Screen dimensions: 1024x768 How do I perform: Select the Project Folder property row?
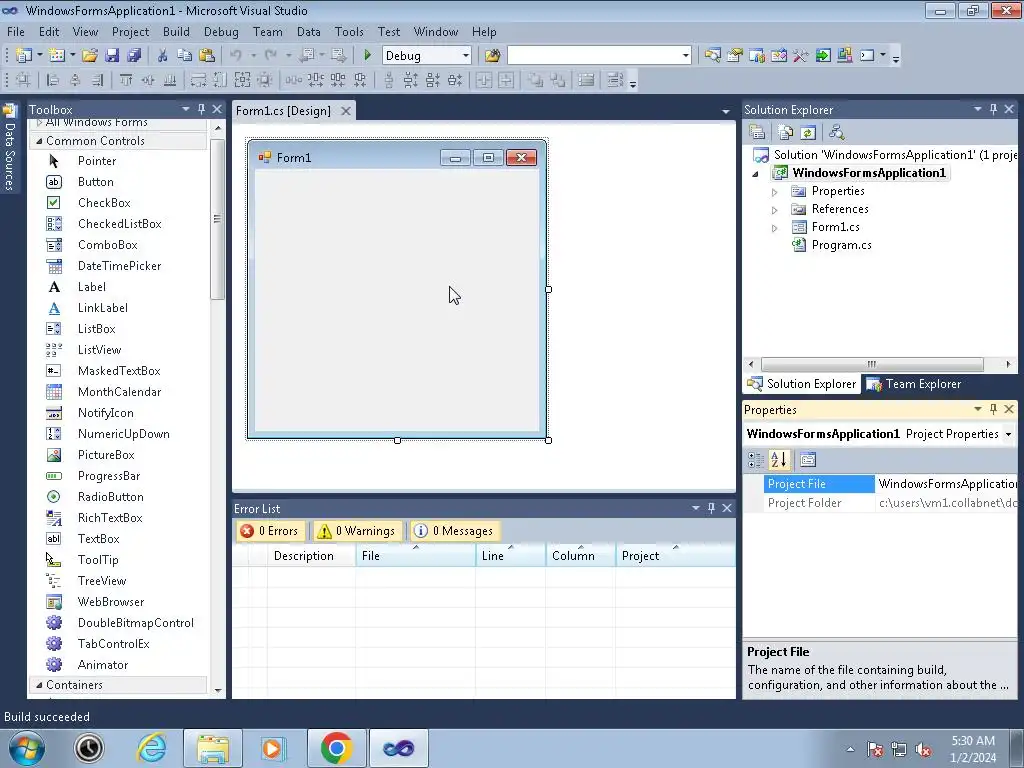point(880,503)
